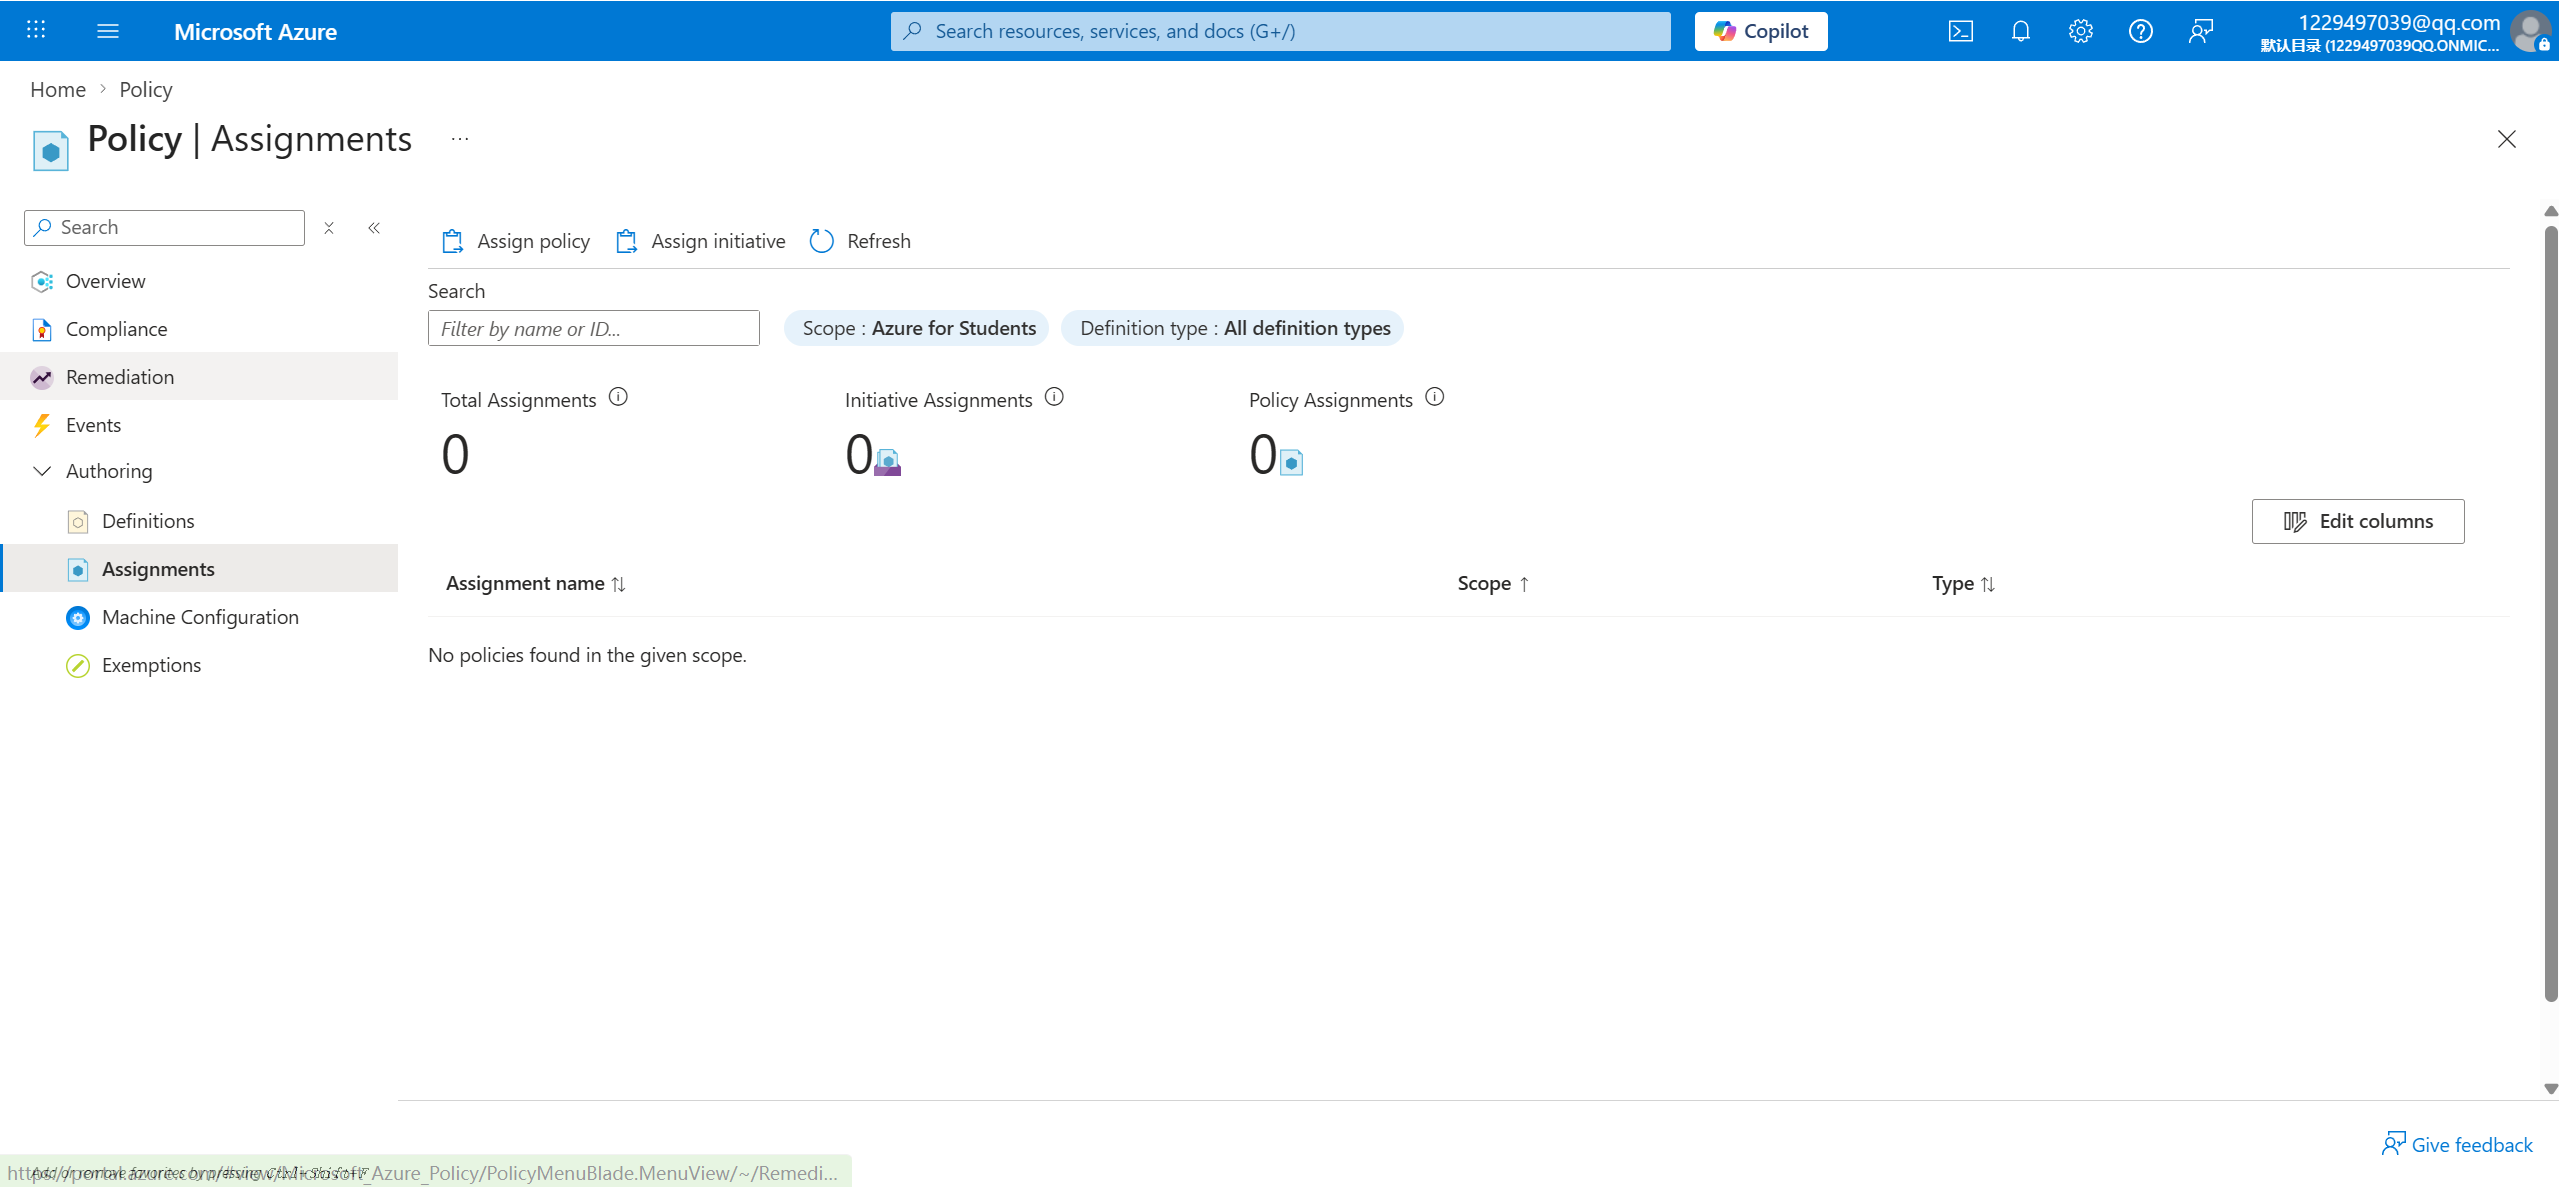The image size is (2559, 1187).
Task: Open the more options ellipsis beside the title
Action: pyautogui.click(x=460, y=139)
